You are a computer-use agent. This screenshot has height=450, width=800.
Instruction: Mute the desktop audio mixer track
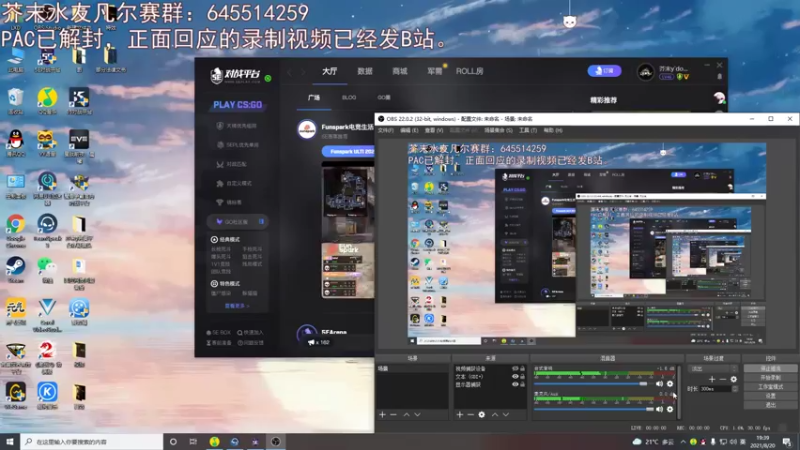pyautogui.click(x=659, y=384)
